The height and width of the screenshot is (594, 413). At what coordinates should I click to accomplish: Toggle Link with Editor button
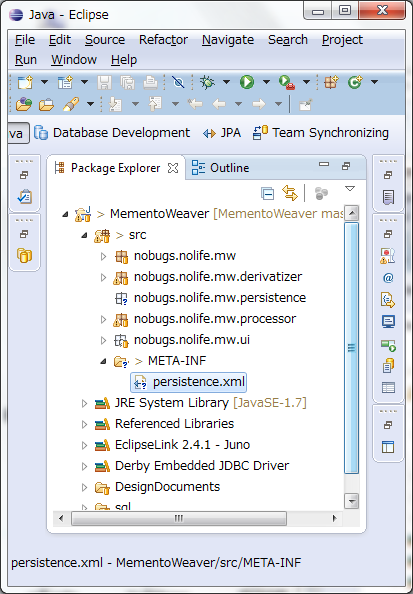(x=290, y=193)
